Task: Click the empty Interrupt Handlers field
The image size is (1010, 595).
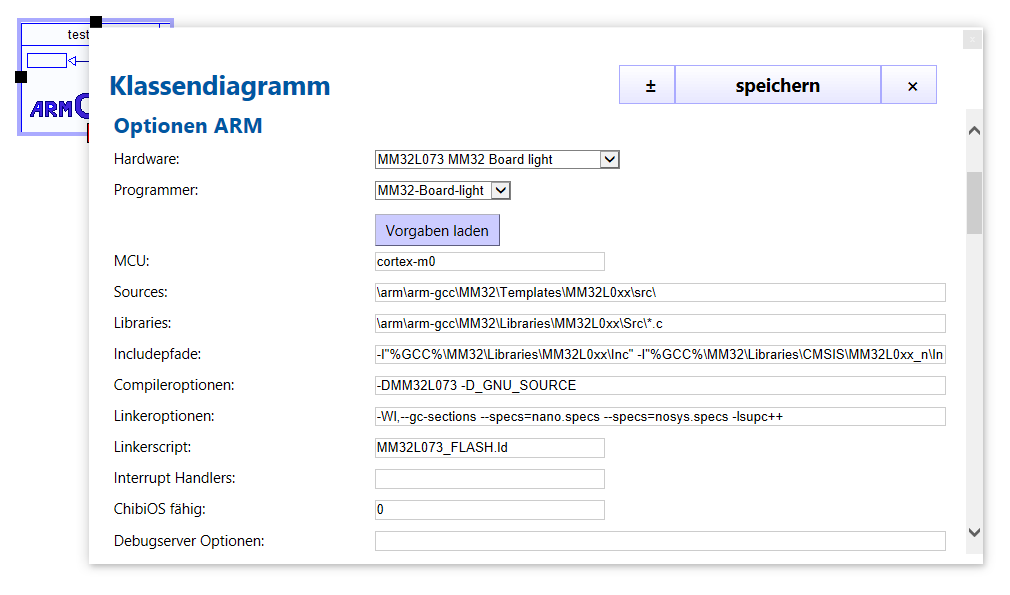Action: (x=489, y=479)
